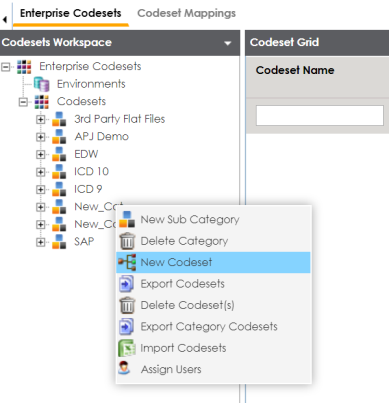The image size is (389, 403).
Task: Click the Excel icon beside Import Codesets
Action: pyautogui.click(x=127, y=348)
